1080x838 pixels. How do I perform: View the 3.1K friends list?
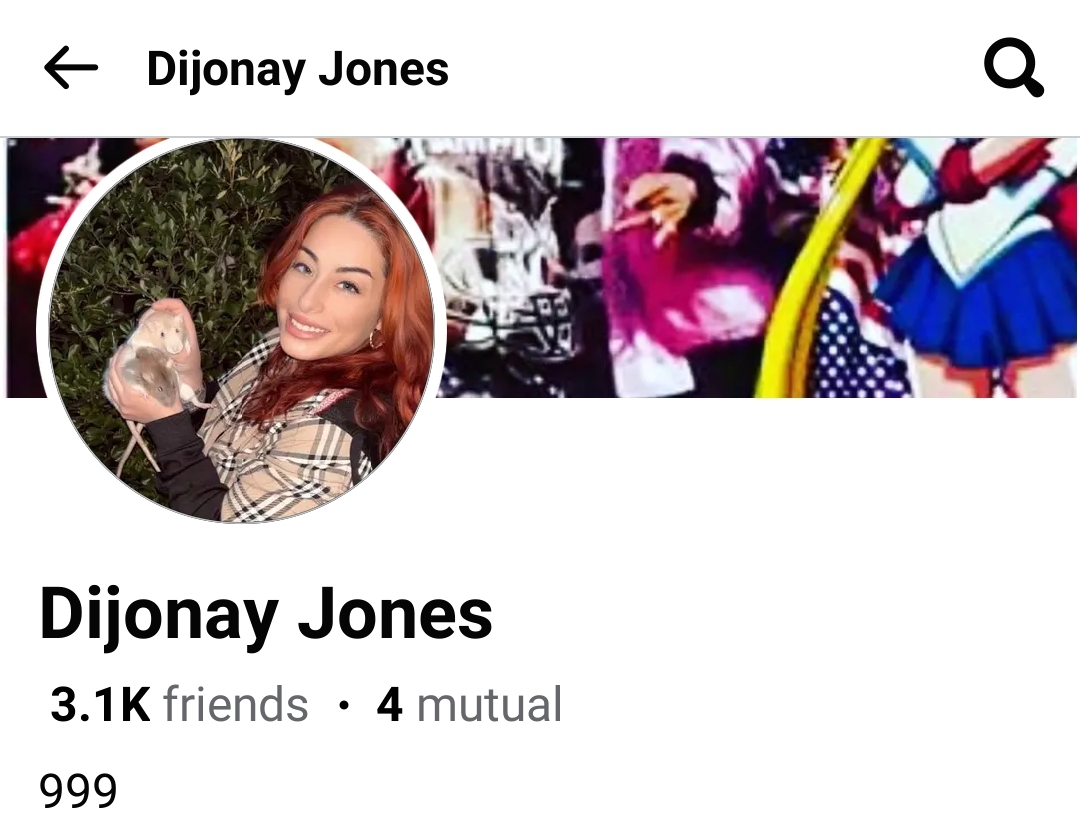pyautogui.click(x=179, y=704)
